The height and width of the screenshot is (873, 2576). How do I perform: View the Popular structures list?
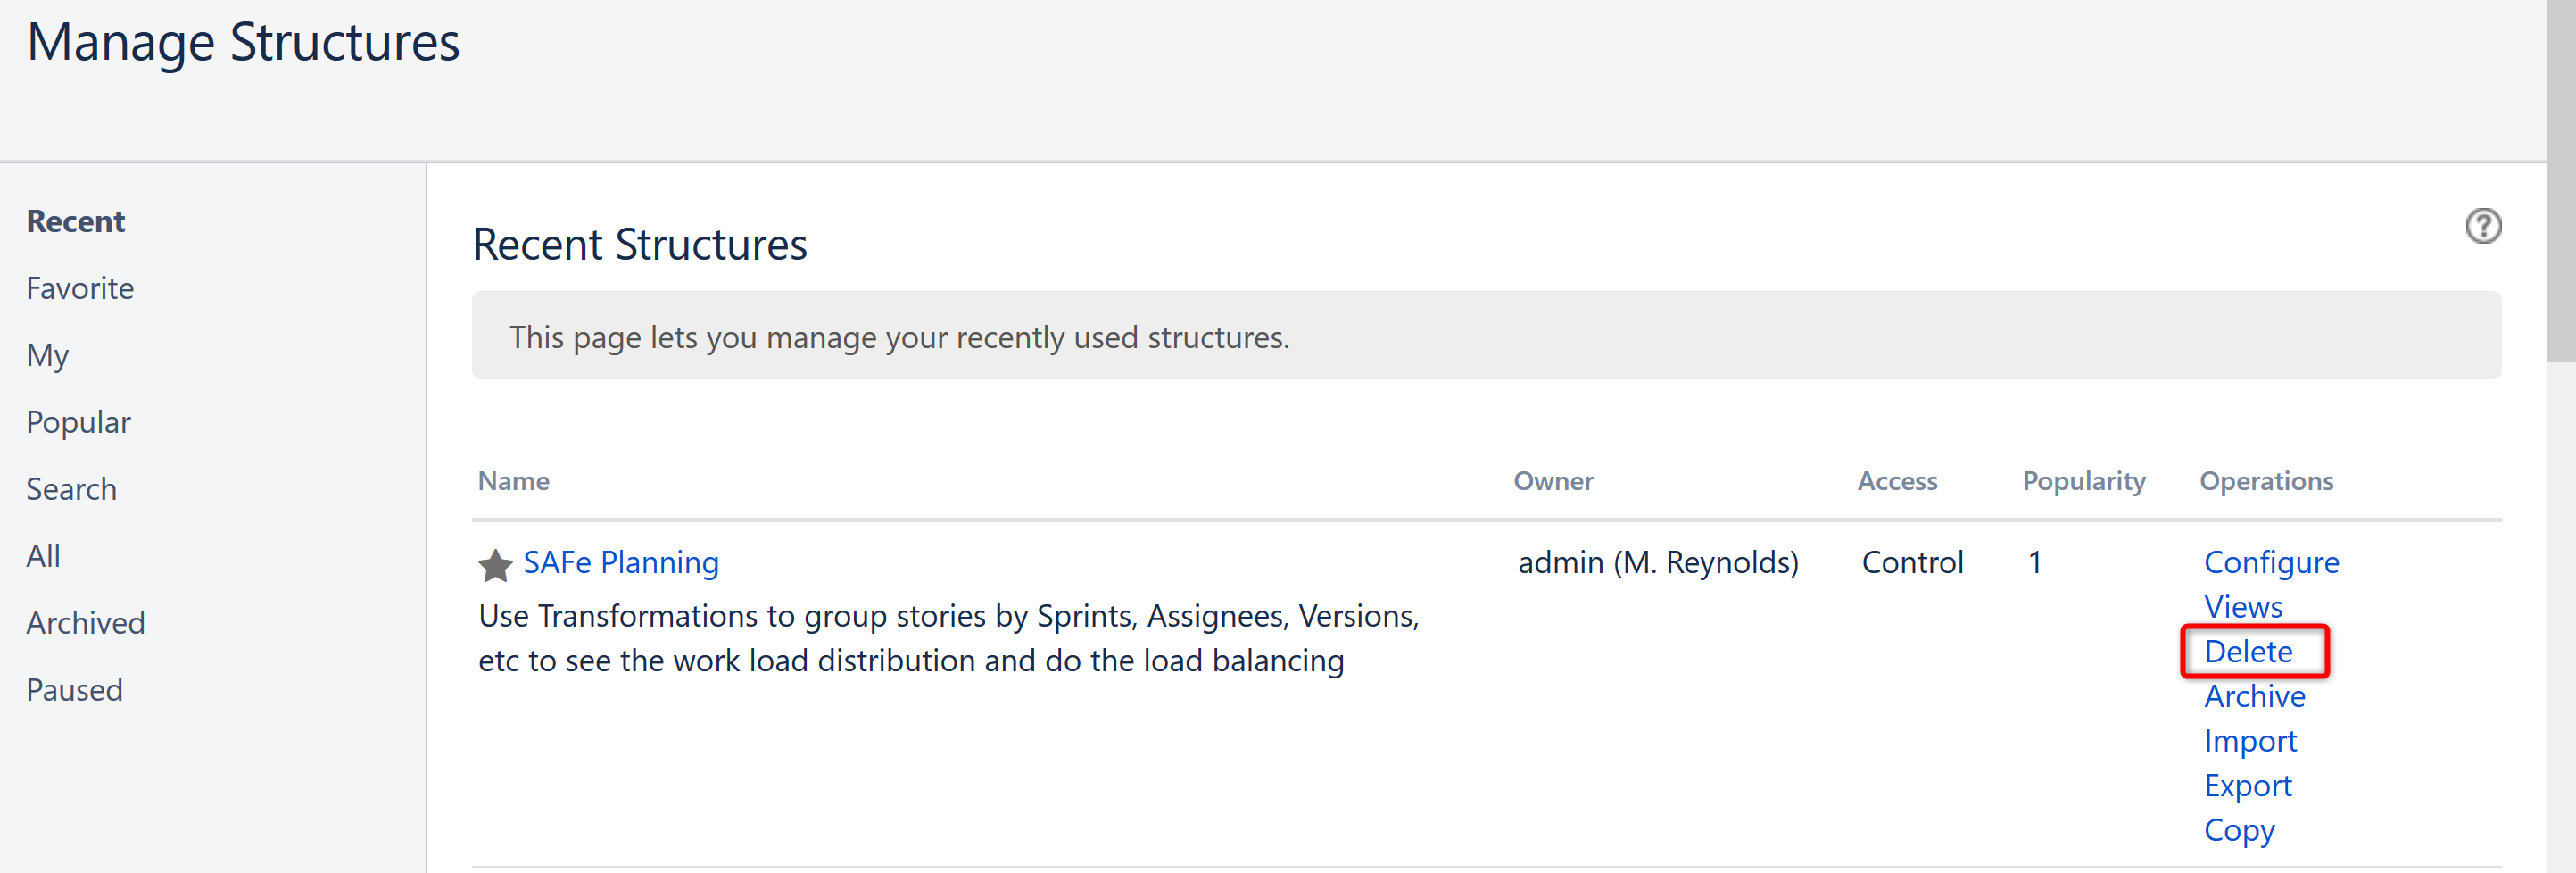pyautogui.click(x=78, y=421)
